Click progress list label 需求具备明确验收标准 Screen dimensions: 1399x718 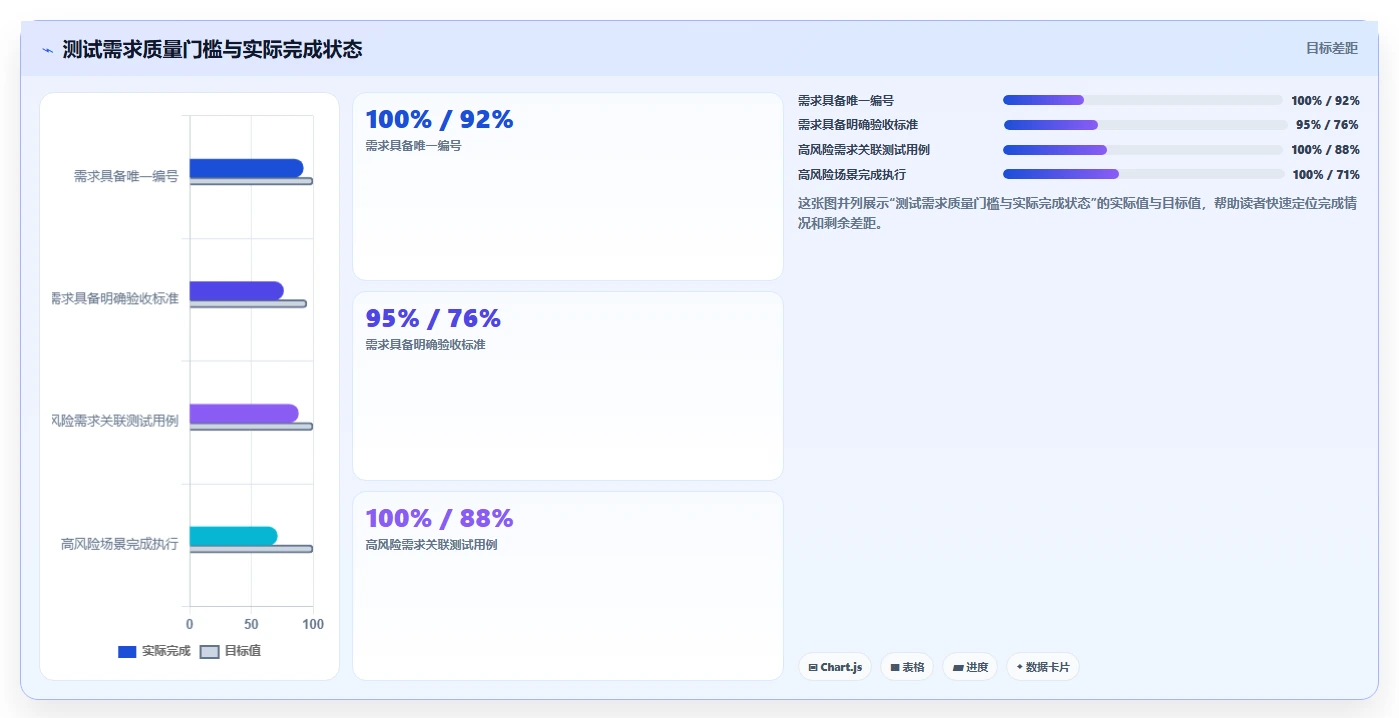coord(858,125)
